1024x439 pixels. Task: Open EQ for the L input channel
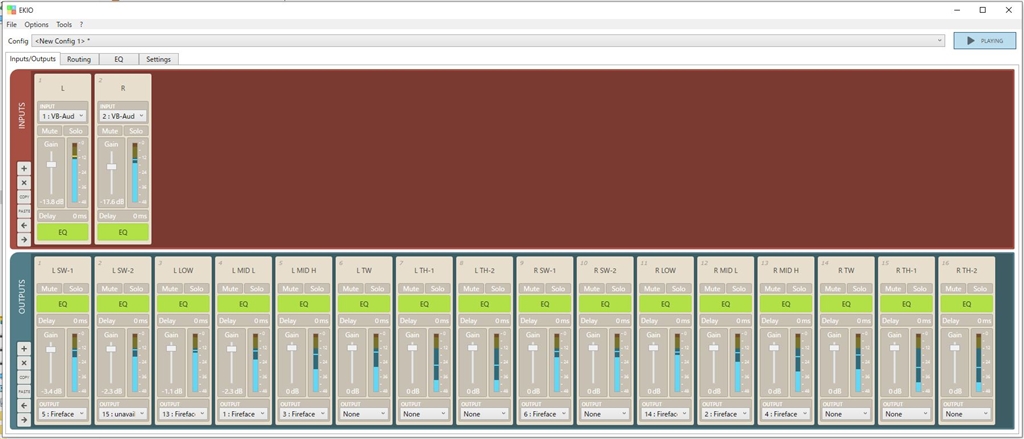click(63, 232)
